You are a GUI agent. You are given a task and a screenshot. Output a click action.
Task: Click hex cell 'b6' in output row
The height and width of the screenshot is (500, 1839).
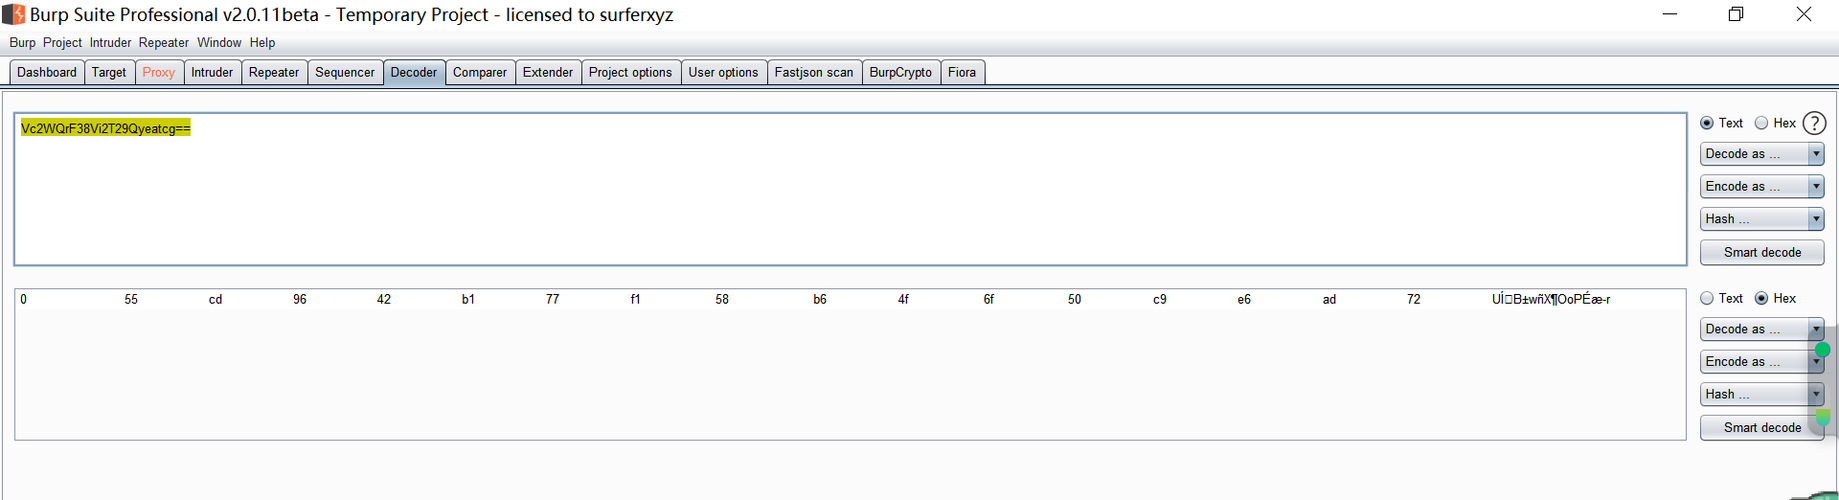coord(820,299)
